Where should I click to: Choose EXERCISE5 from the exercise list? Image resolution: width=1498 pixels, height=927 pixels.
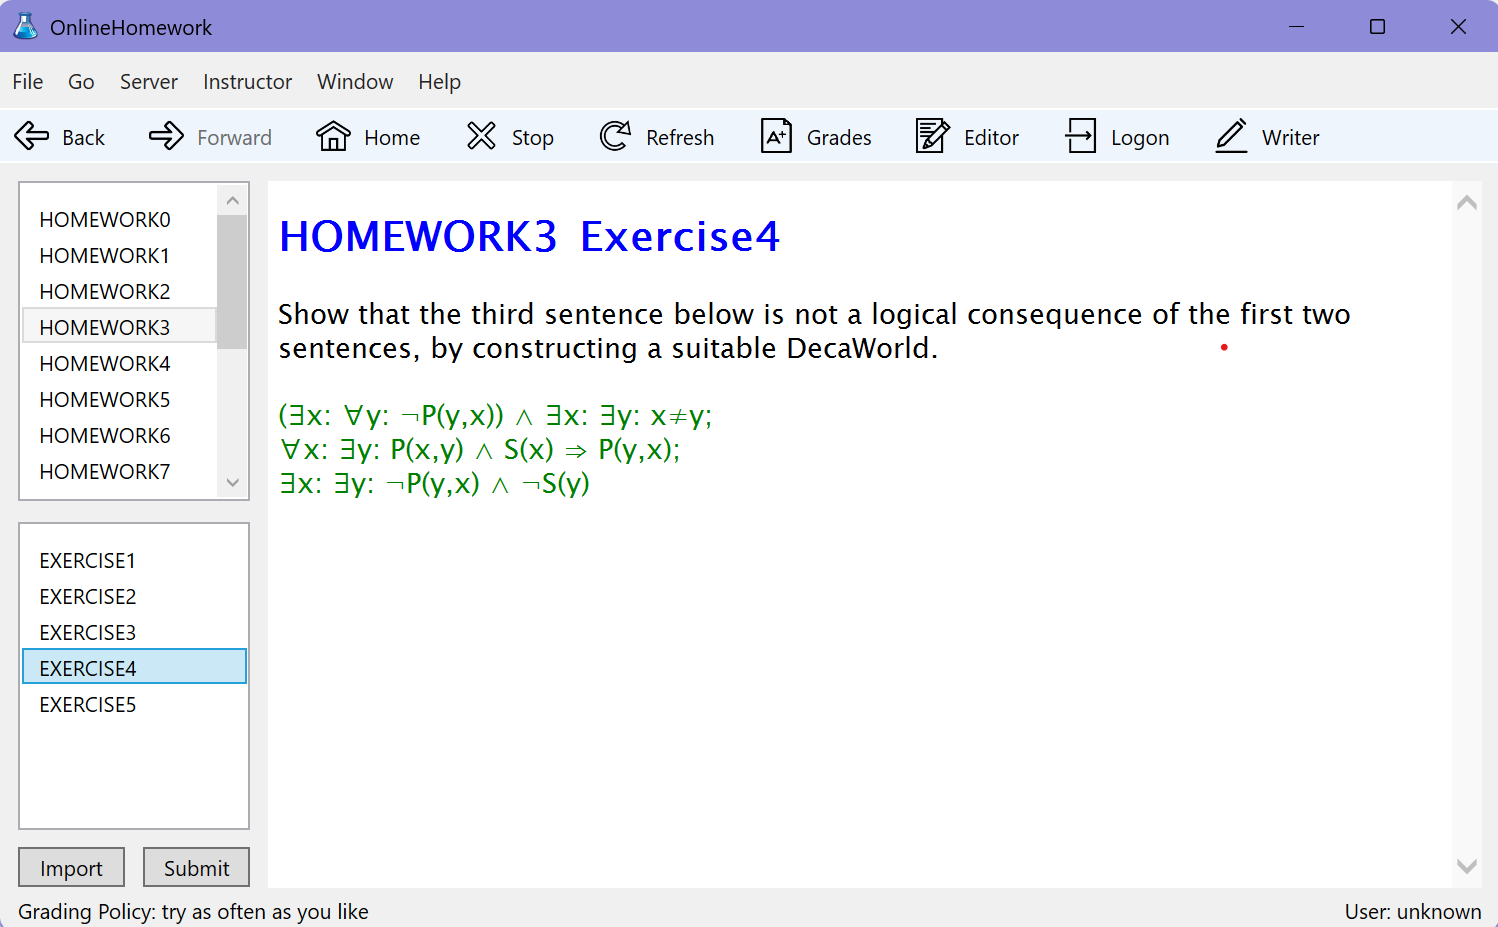click(x=88, y=705)
